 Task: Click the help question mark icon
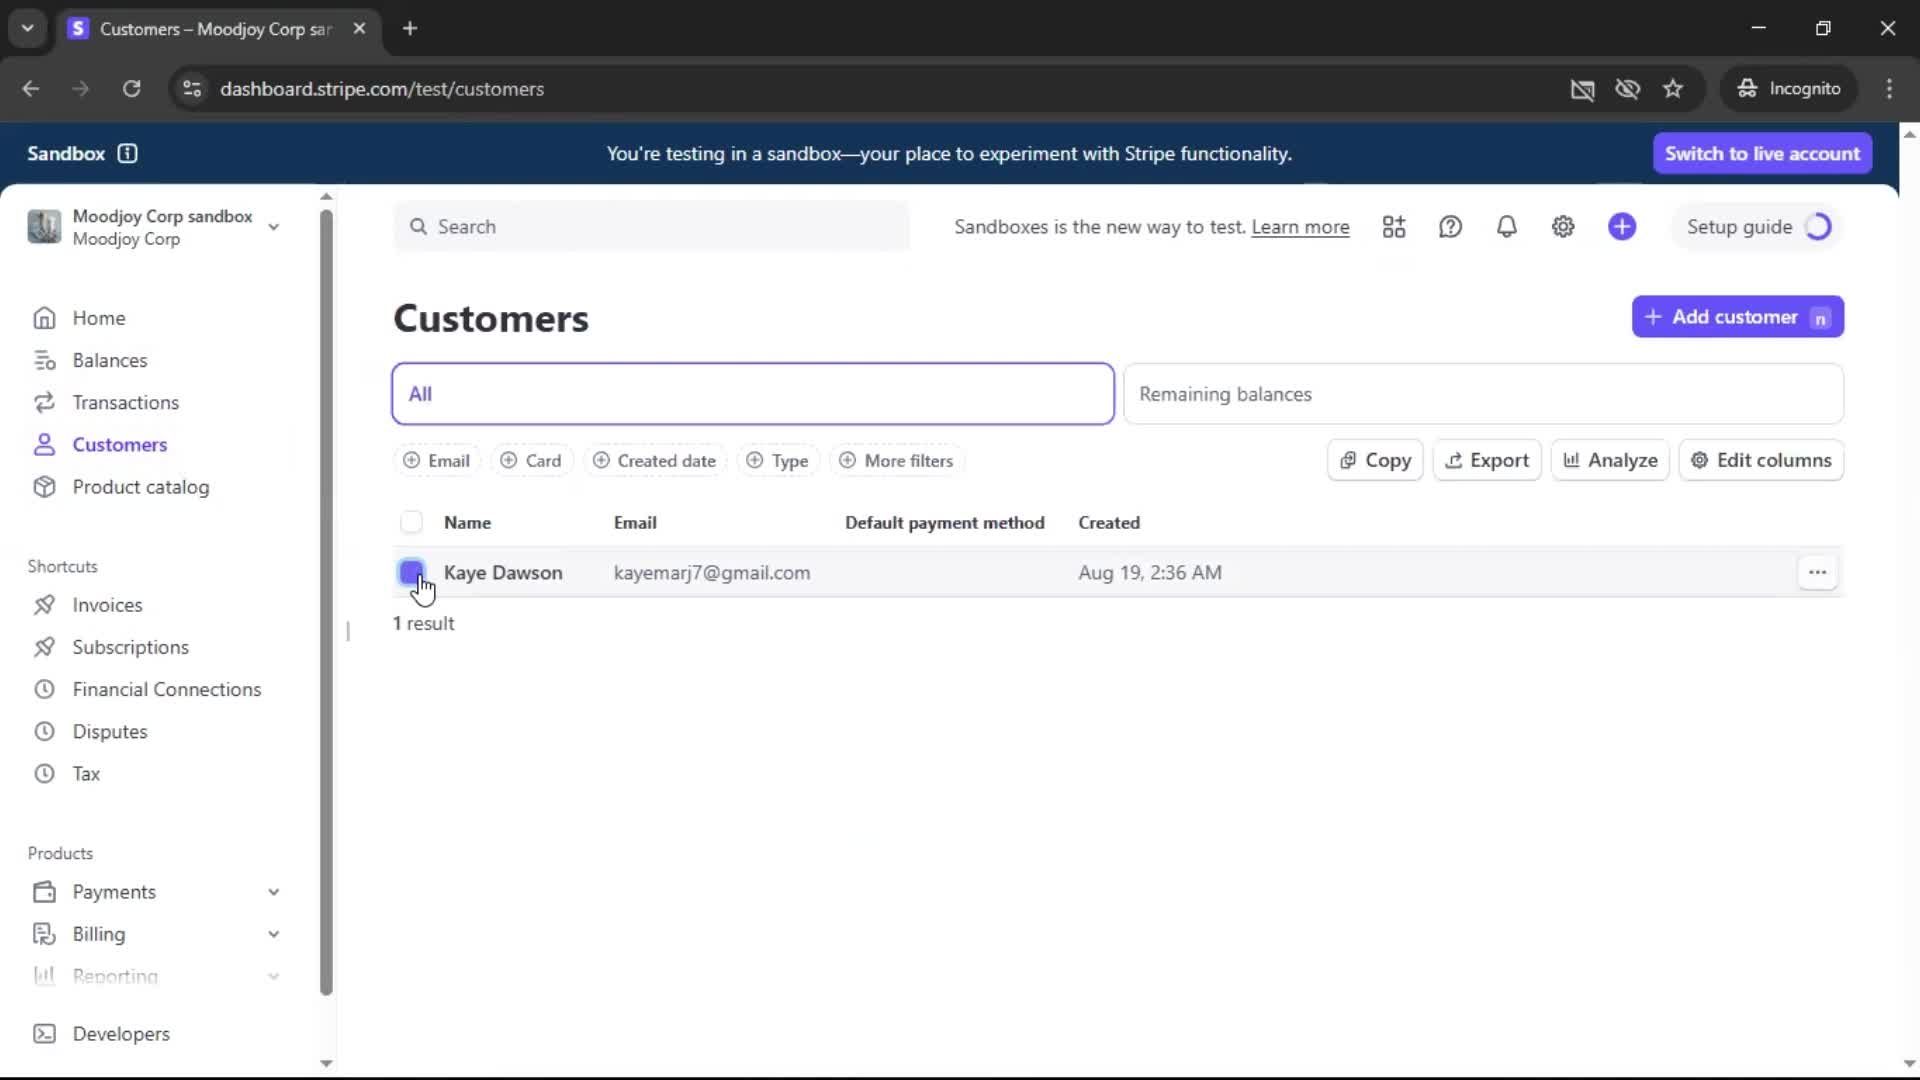1450,227
